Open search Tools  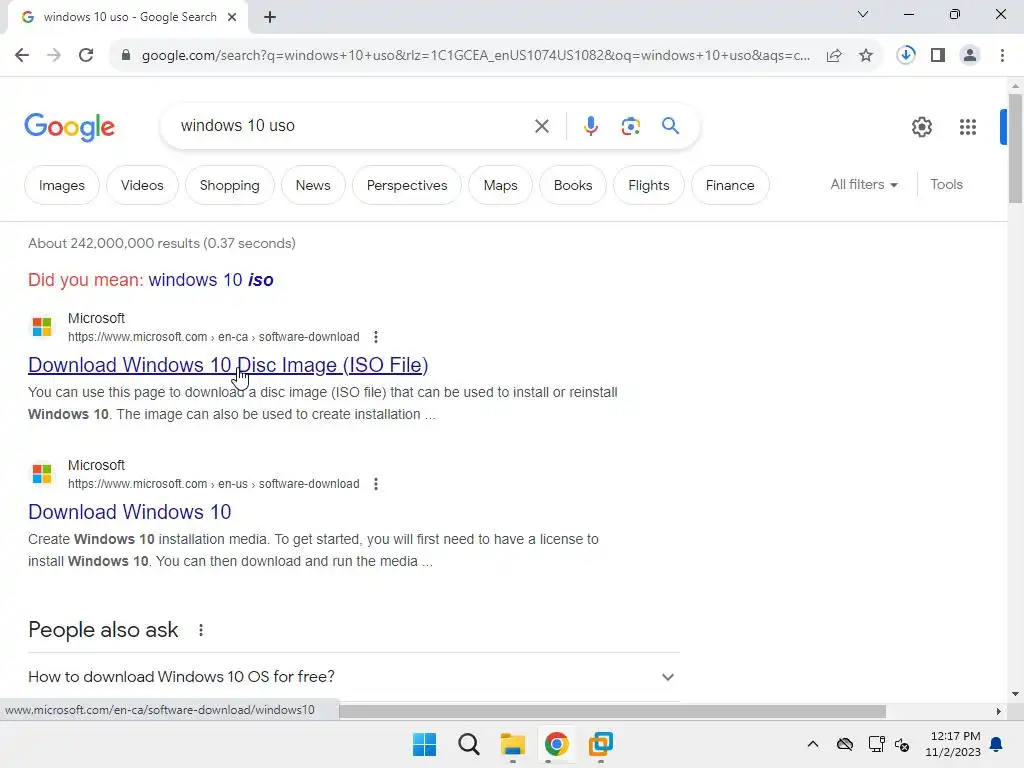pyautogui.click(x=946, y=185)
